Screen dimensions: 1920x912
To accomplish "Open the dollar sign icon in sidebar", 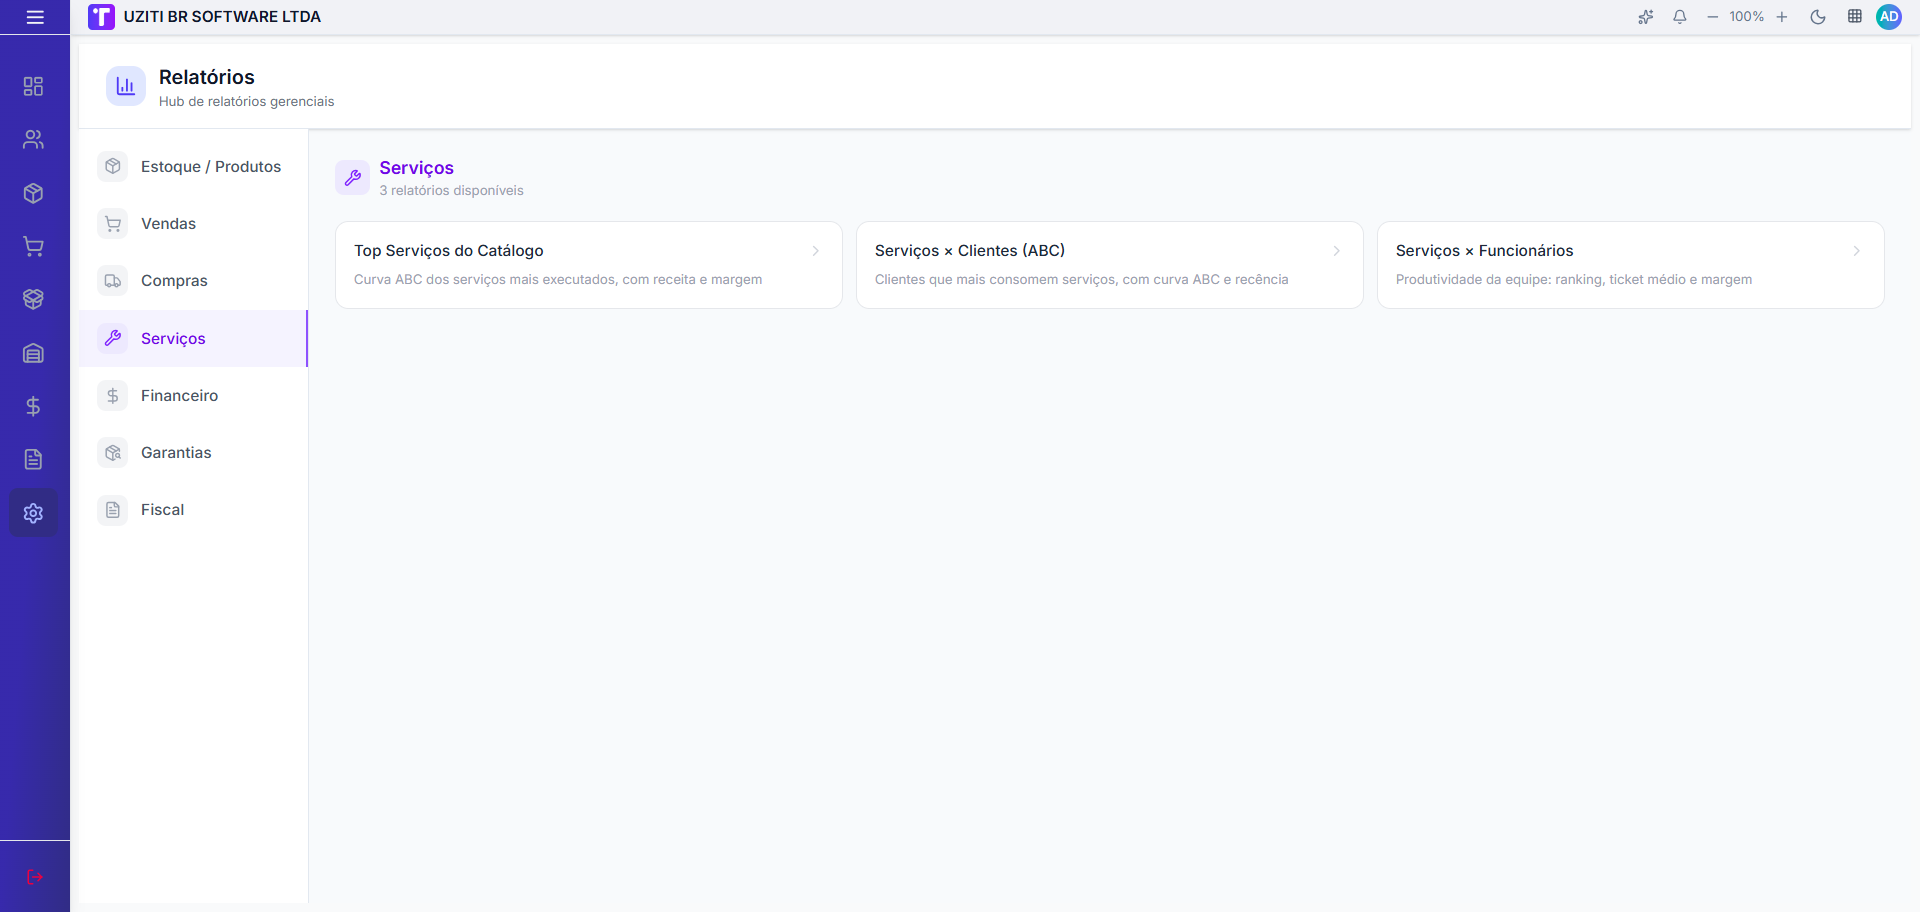I will (33, 406).
